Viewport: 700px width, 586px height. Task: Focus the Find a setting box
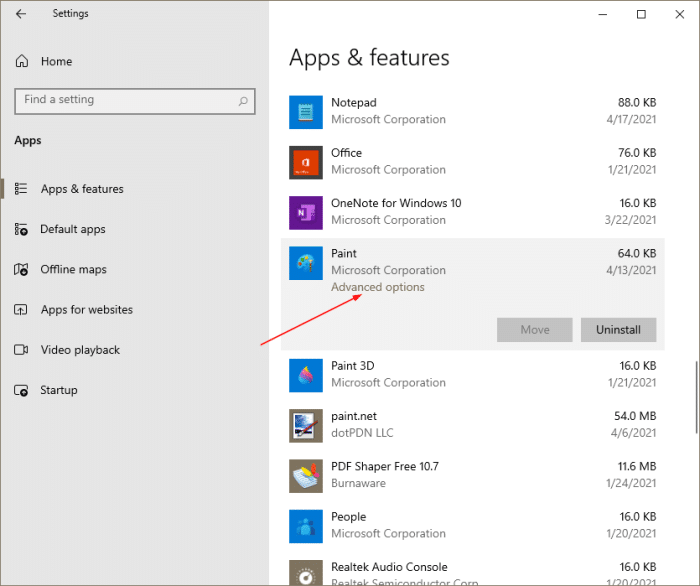point(135,101)
